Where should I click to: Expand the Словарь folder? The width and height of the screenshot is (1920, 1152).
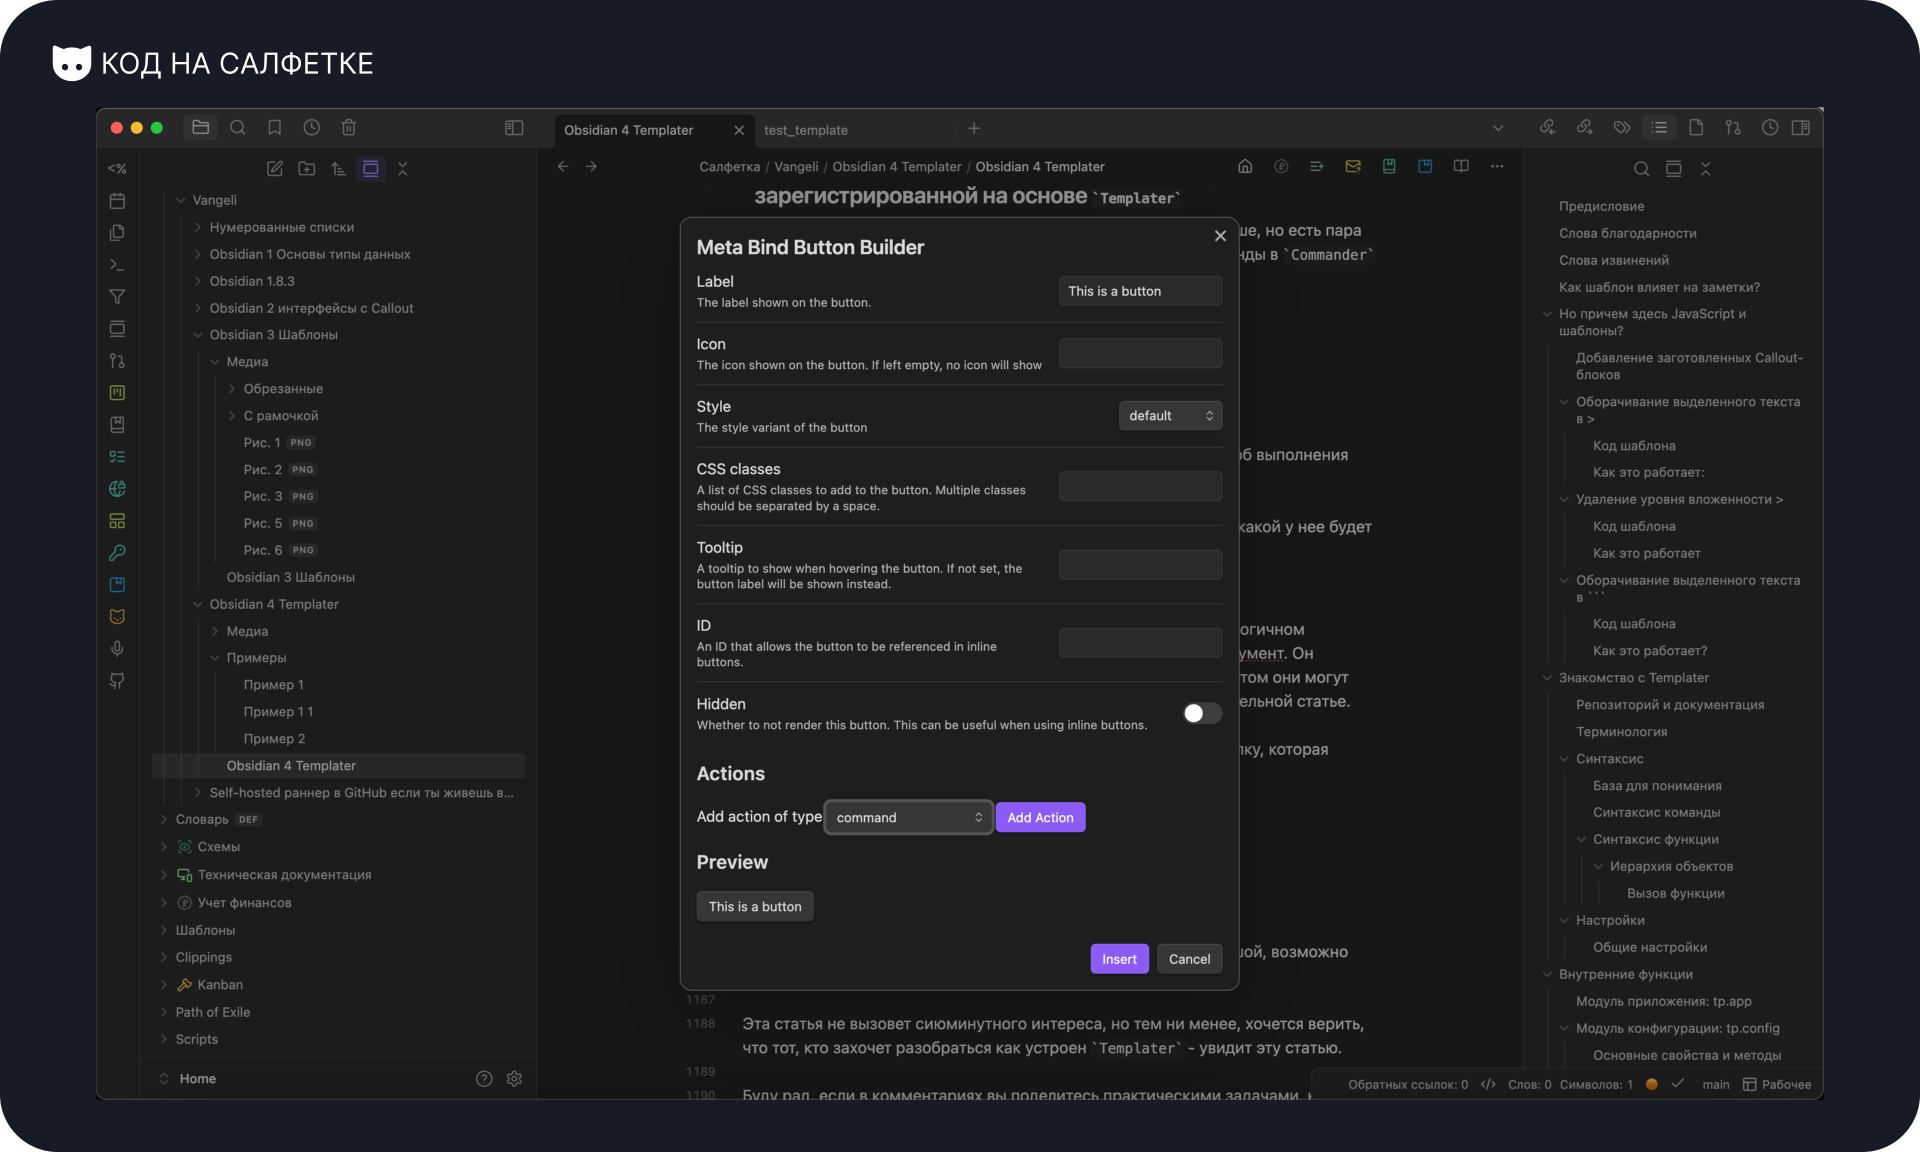click(x=164, y=819)
